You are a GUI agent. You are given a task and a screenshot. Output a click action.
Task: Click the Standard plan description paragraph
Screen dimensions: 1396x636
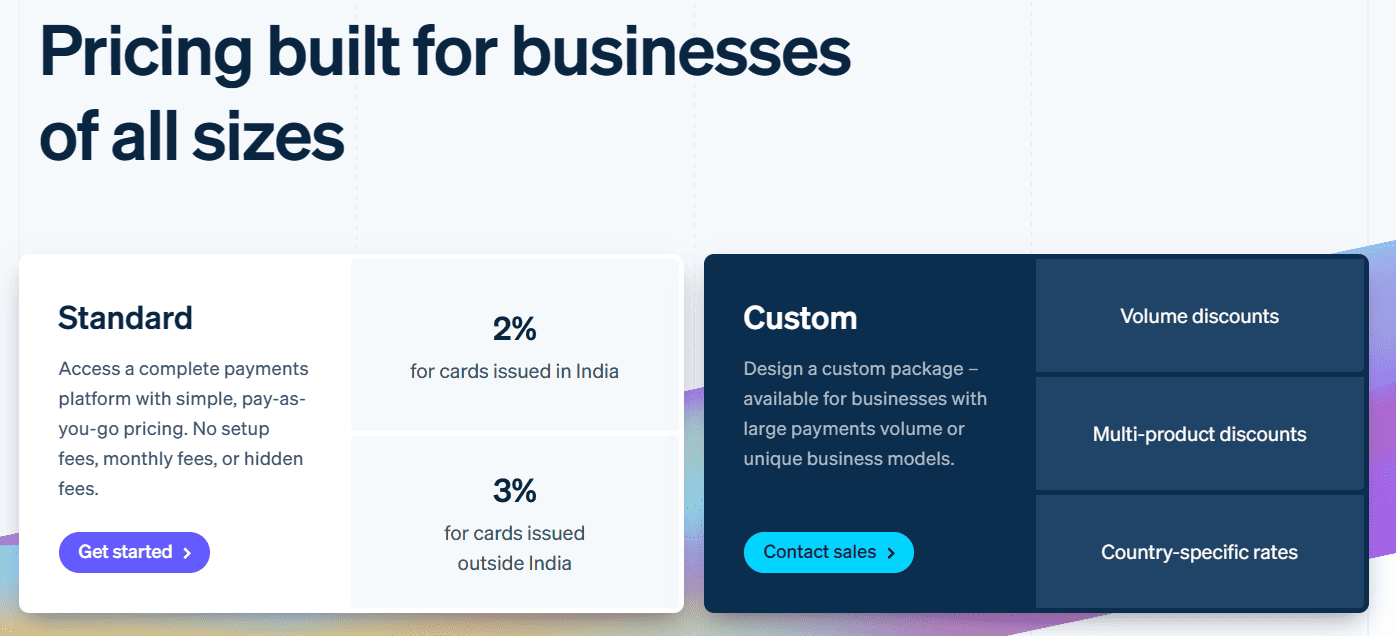click(183, 428)
